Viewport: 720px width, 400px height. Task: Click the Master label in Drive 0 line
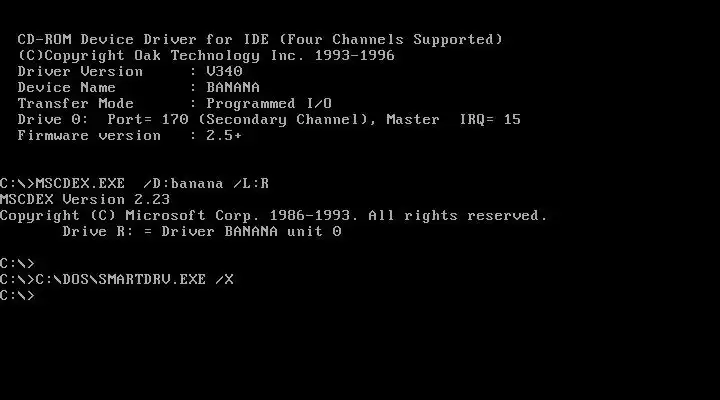tap(412, 119)
